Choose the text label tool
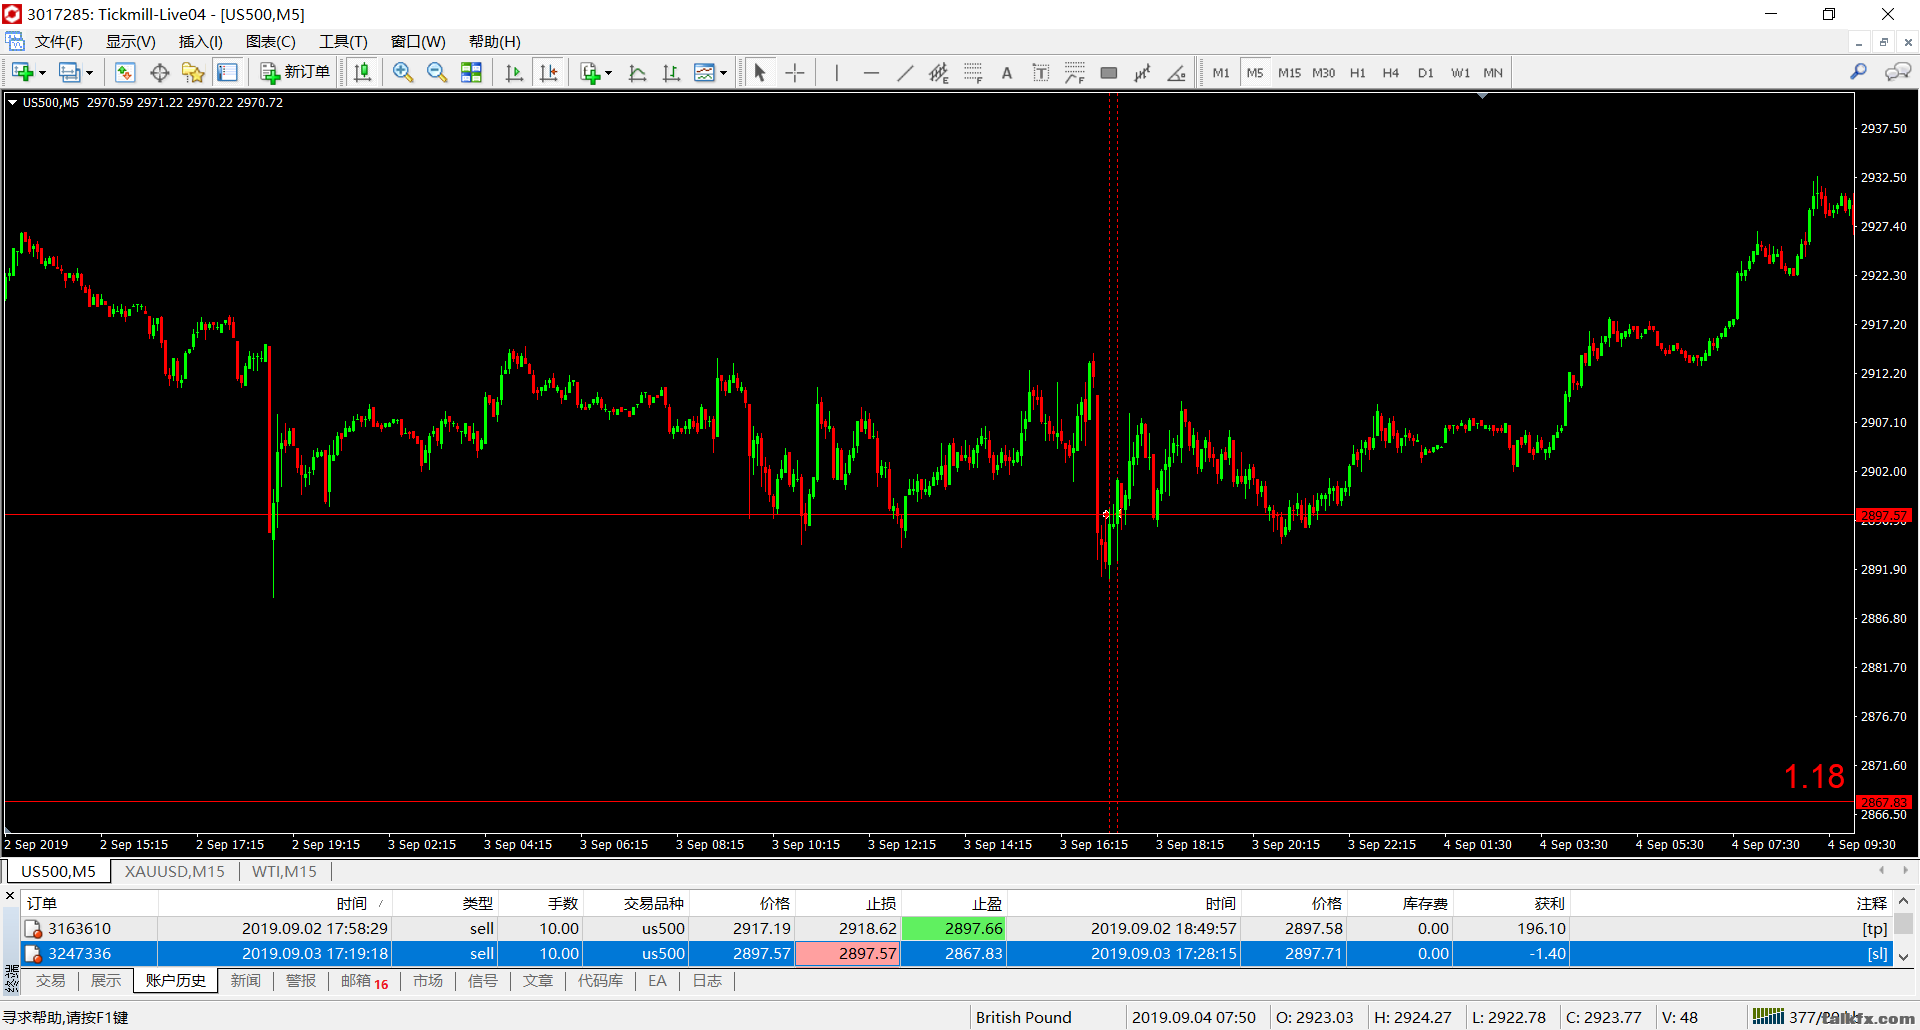Screen dimensions: 1920x1030 click(x=1041, y=72)
